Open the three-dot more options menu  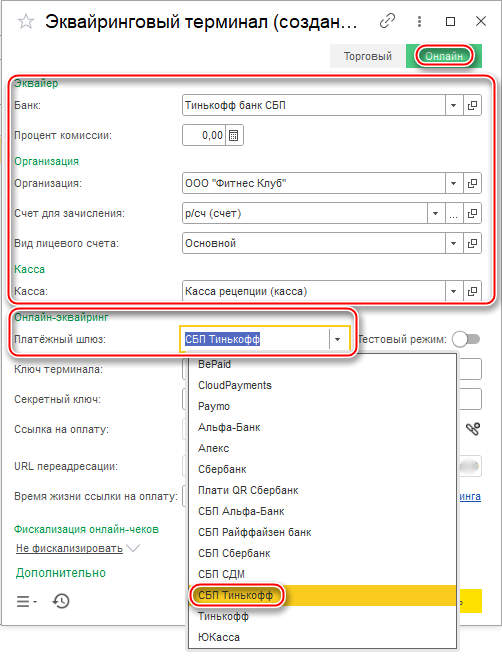[419, 21]
